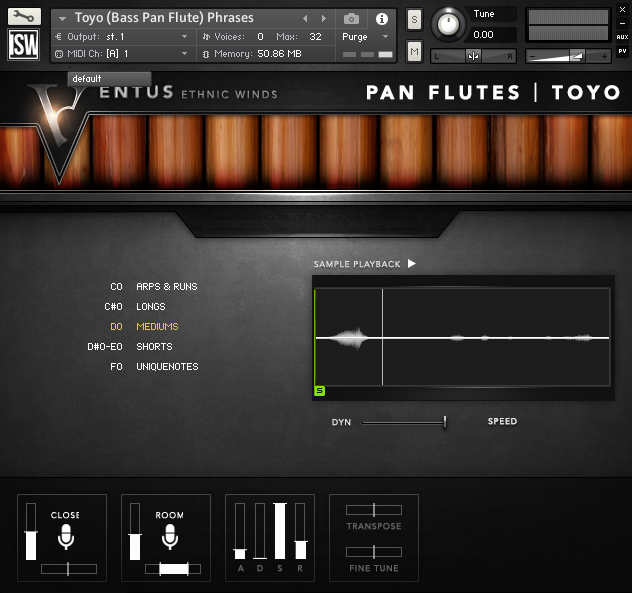Adjust the Decay (D) envelope slider
The width and height of the screenshot is (632, 593).
260,531
